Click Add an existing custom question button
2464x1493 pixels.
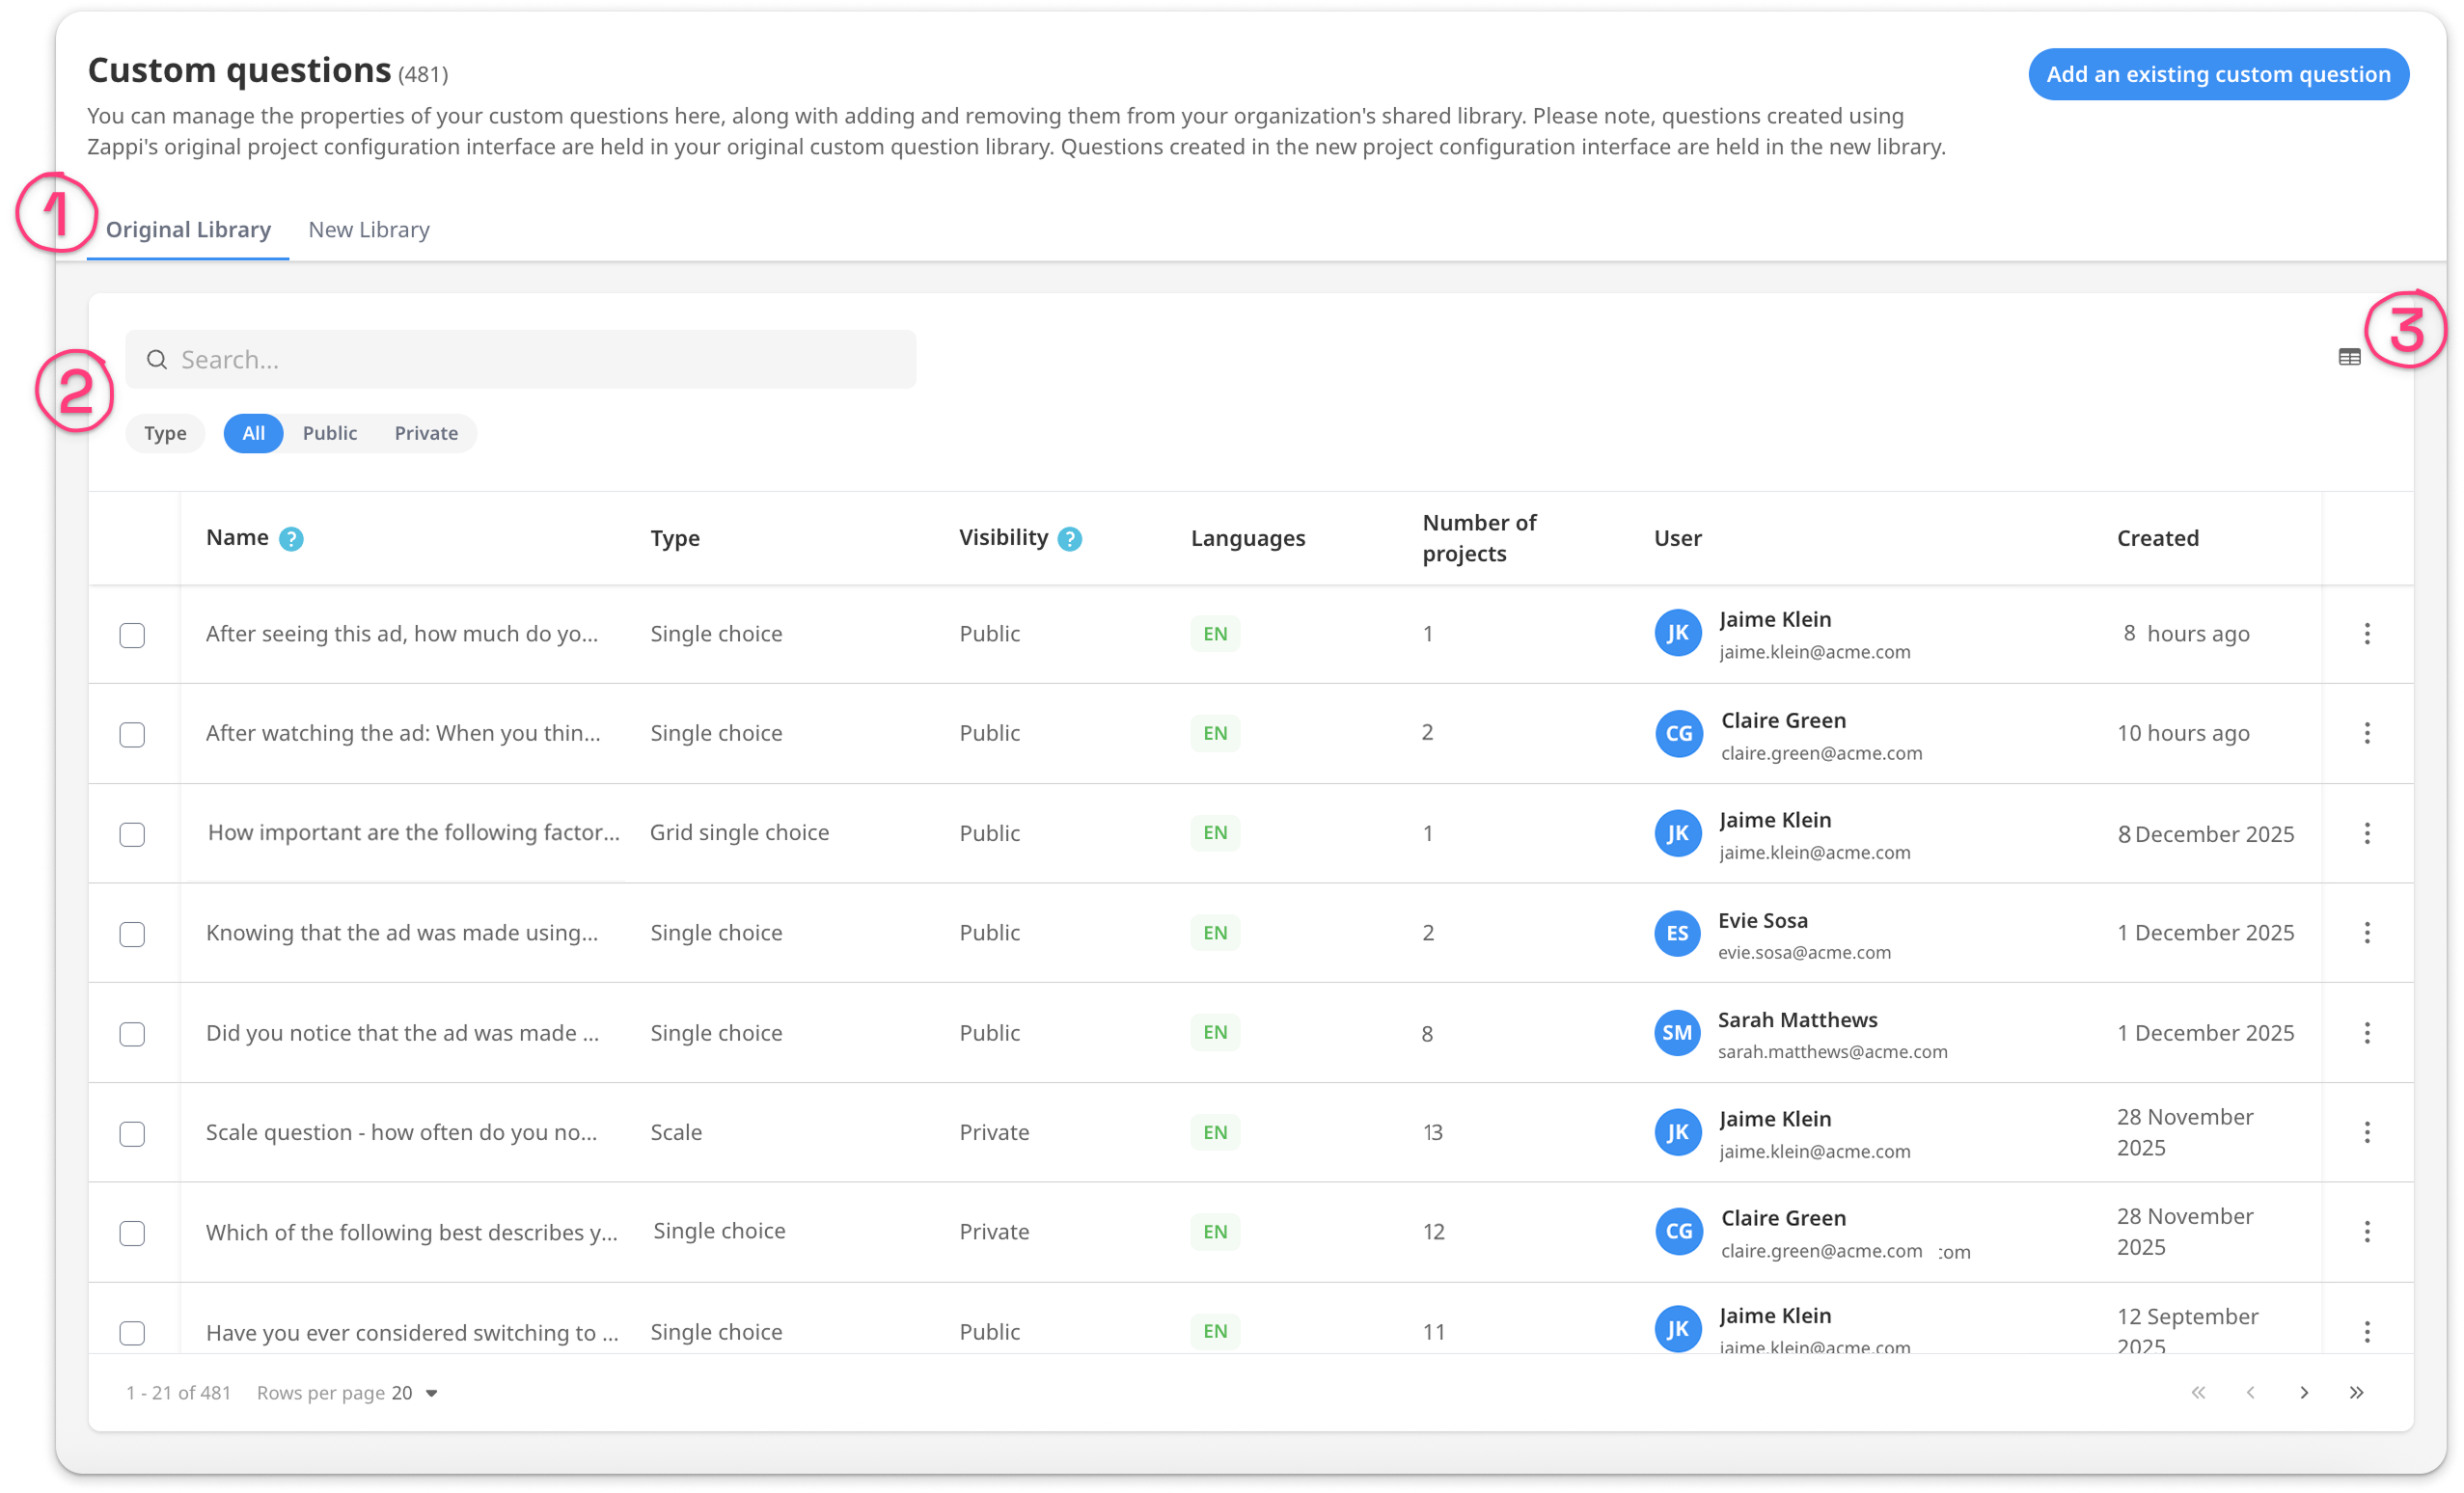[x=2217, y=74]
